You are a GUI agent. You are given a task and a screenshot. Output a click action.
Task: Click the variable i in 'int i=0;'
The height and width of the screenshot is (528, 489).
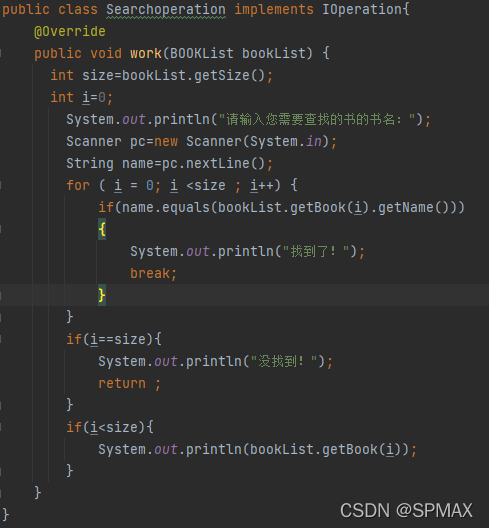(86, 97)
